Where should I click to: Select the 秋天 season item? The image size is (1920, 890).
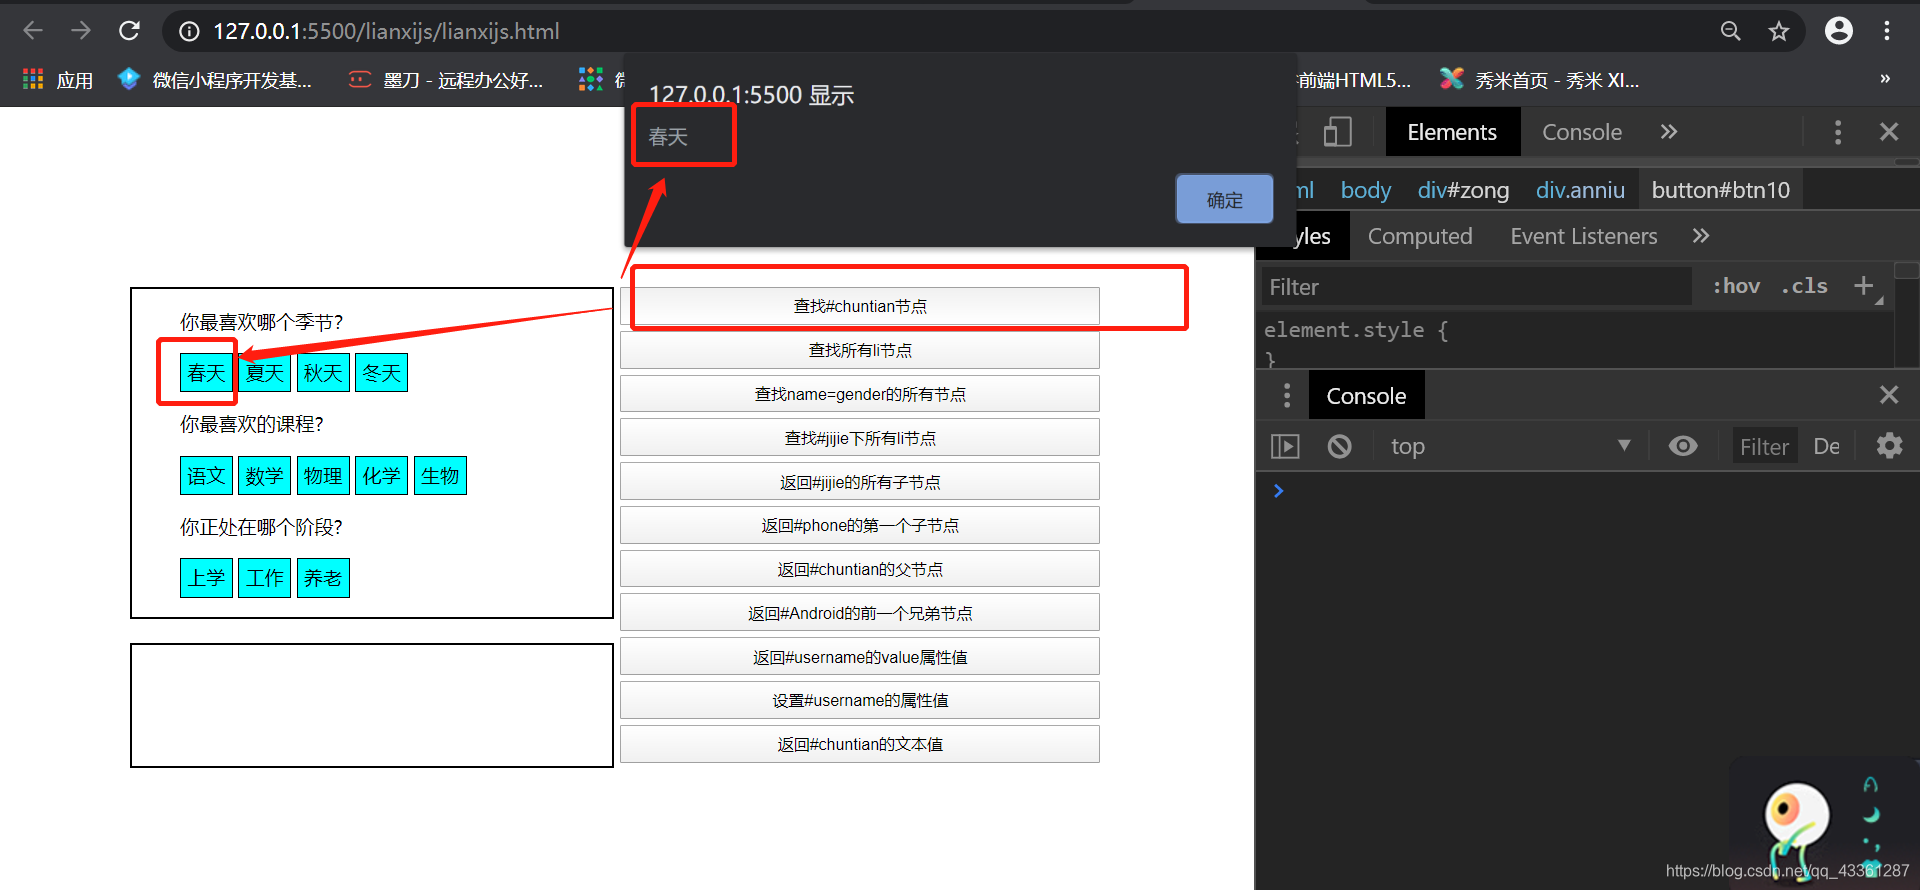click(323, 373)
